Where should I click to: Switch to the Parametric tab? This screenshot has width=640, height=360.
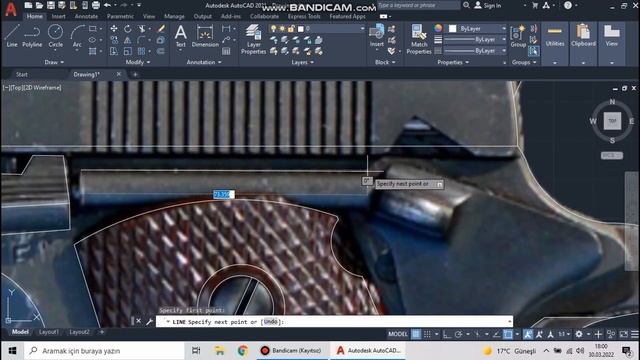tap(120, 16)
